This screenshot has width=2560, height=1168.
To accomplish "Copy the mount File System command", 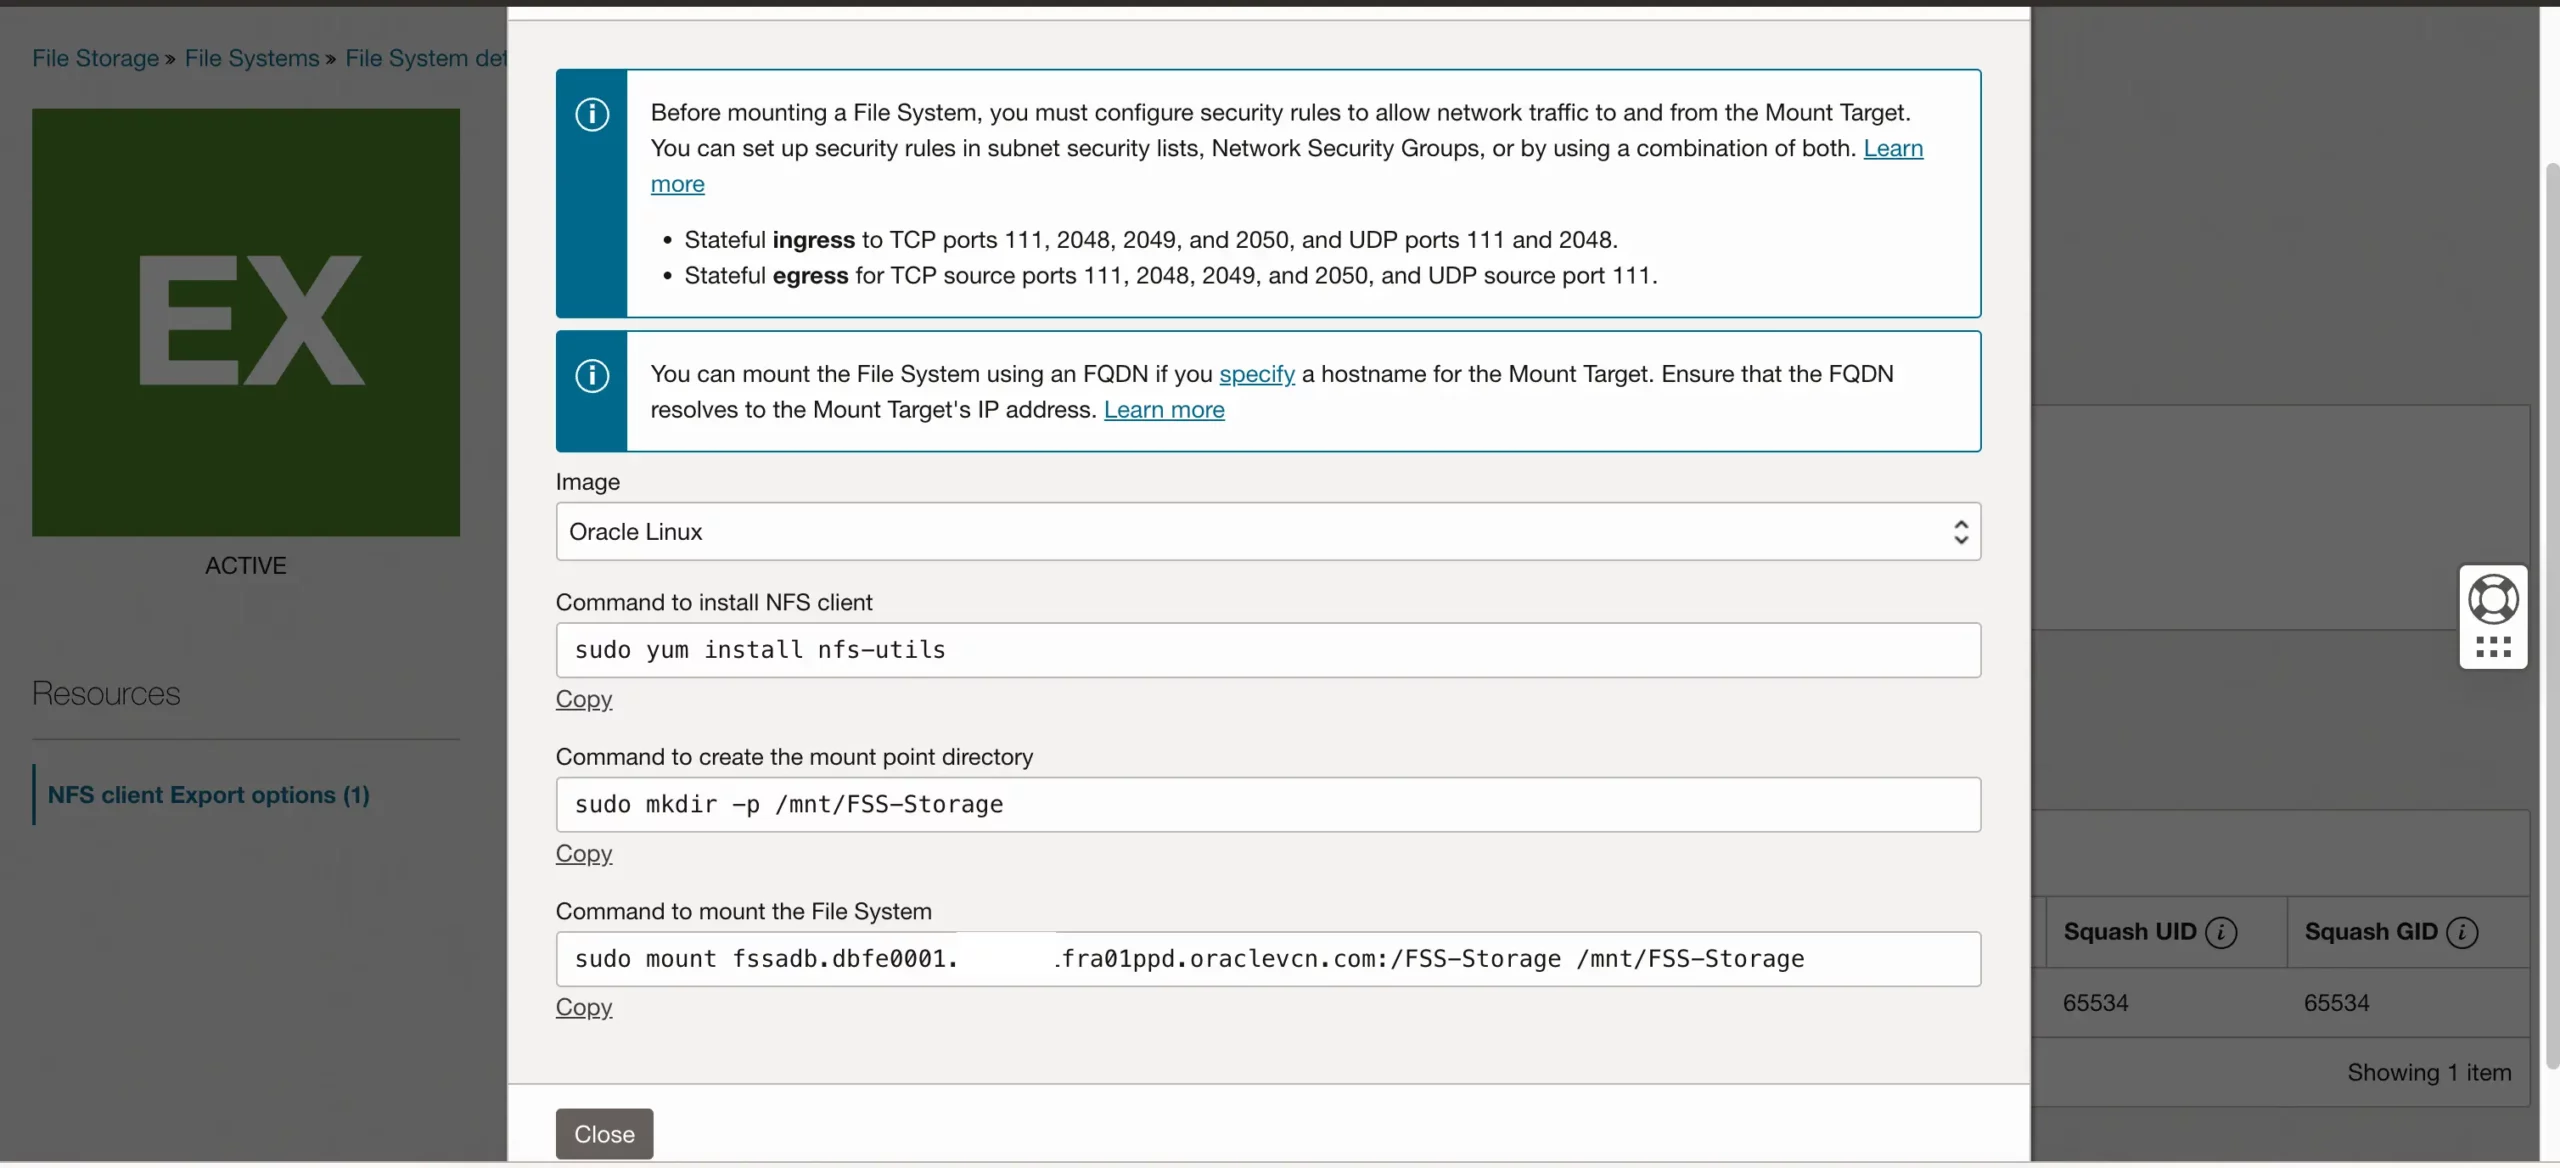I will (x=584, y=1007).
